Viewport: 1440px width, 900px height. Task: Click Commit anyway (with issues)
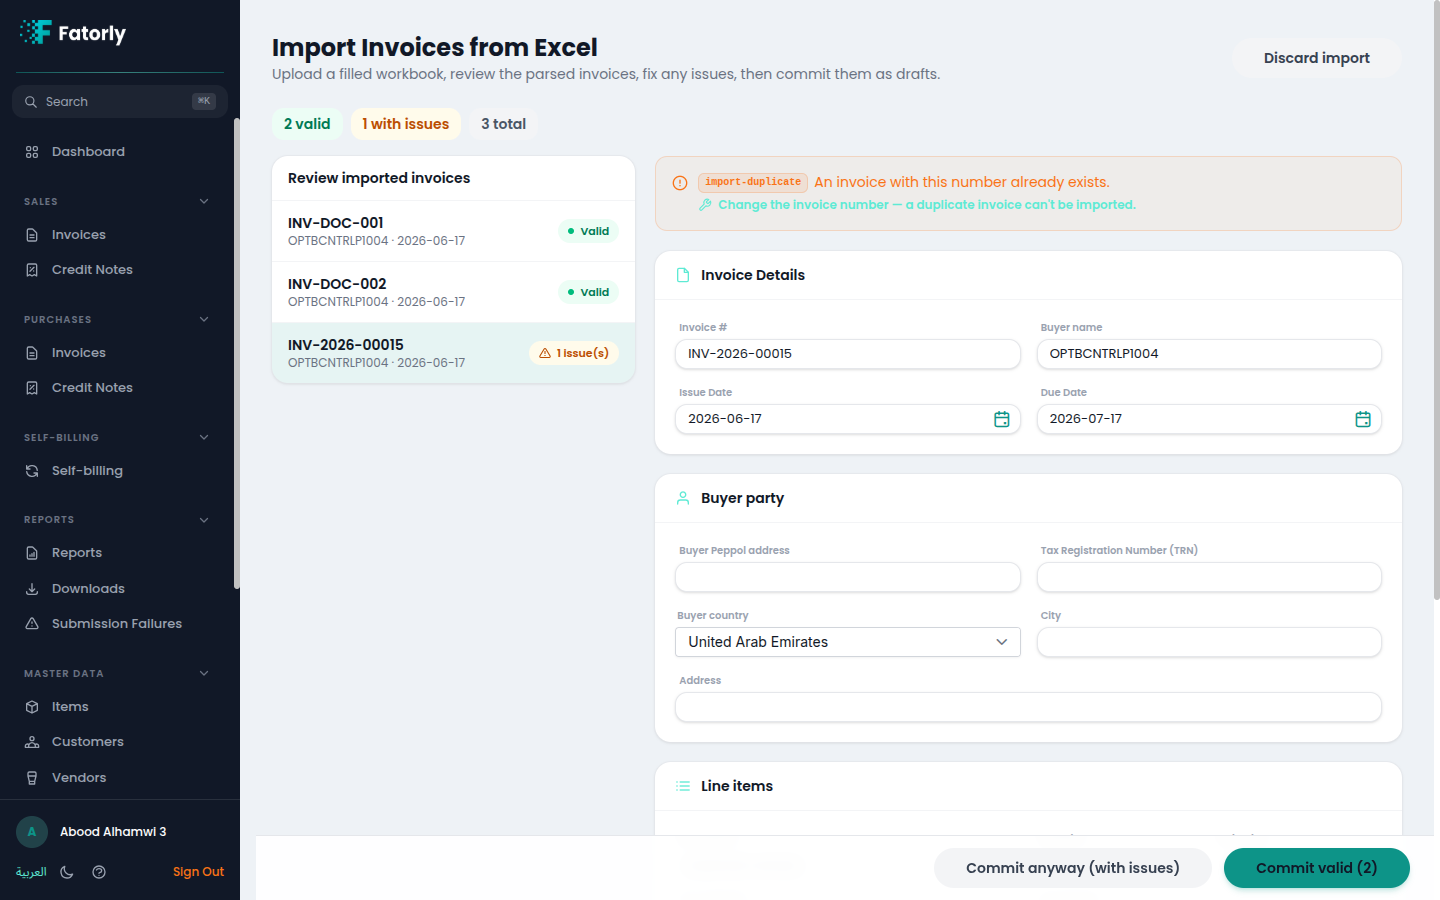click(1073, 868)
